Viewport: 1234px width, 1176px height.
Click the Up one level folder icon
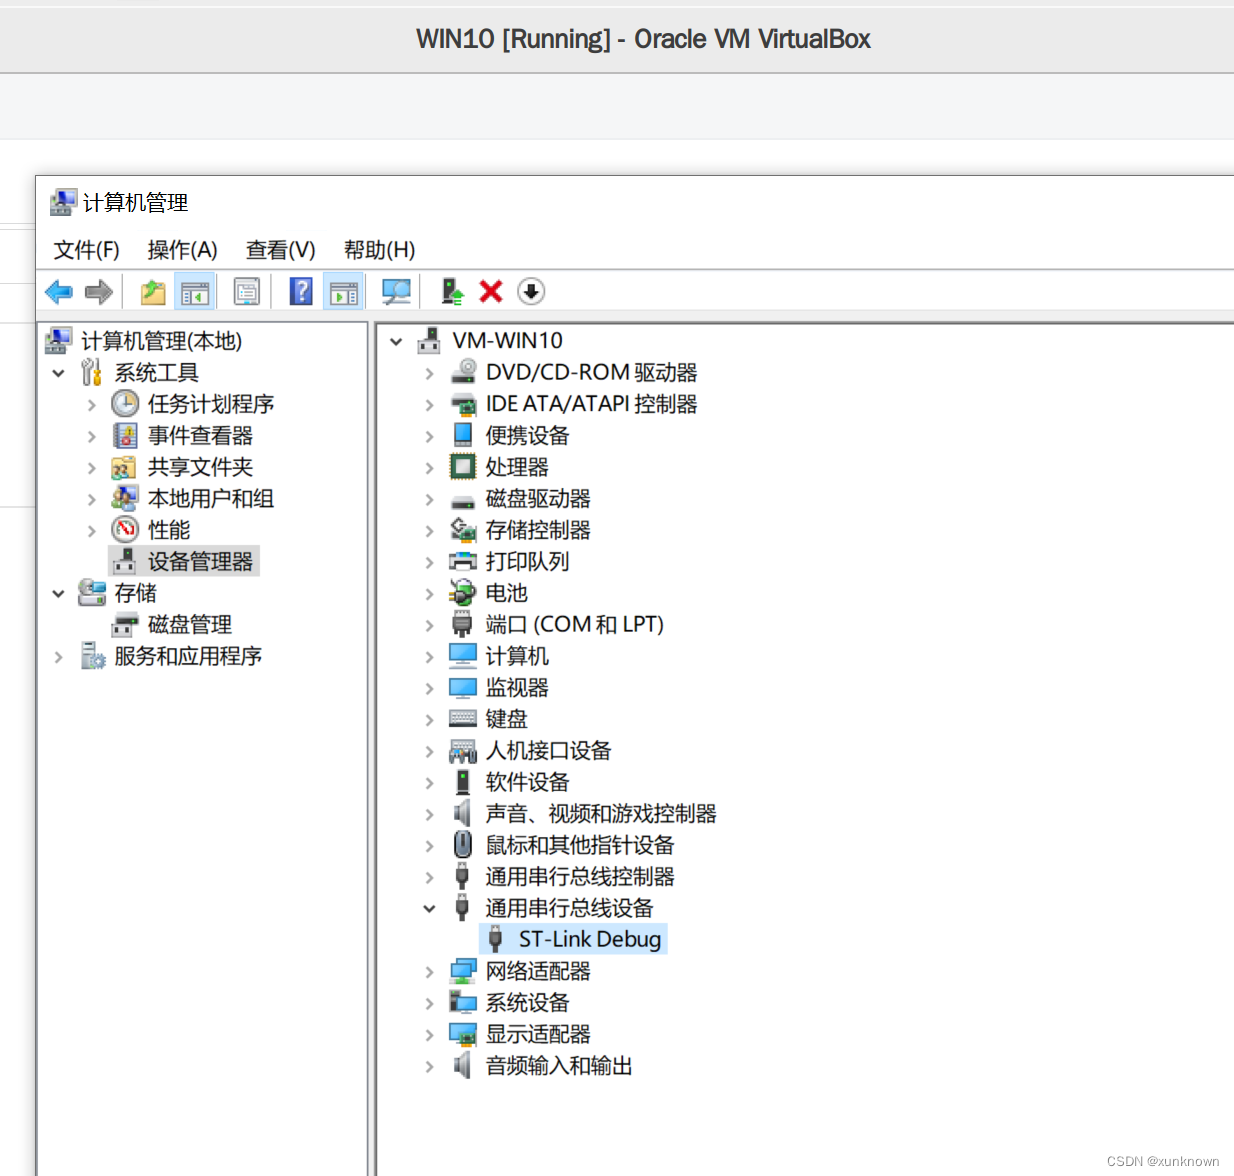[x=153, y=292]
